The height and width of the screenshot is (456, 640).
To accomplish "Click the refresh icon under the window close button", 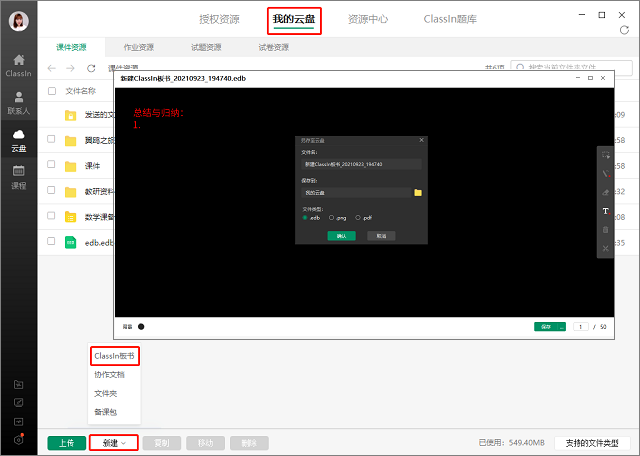I will click(624, 30).
